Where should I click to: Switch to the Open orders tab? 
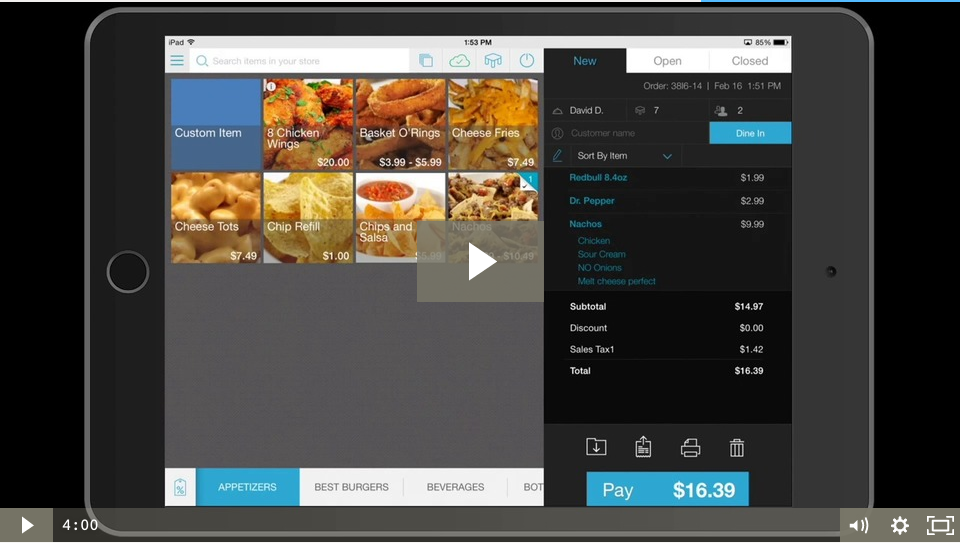(x=667, y=61)
